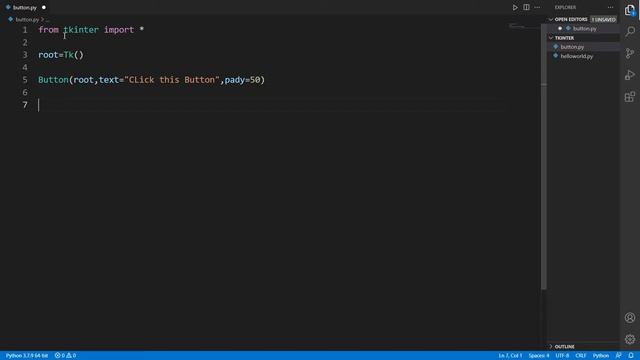
Task: Click the Button keyword on line 5
Action: [53, 80]
